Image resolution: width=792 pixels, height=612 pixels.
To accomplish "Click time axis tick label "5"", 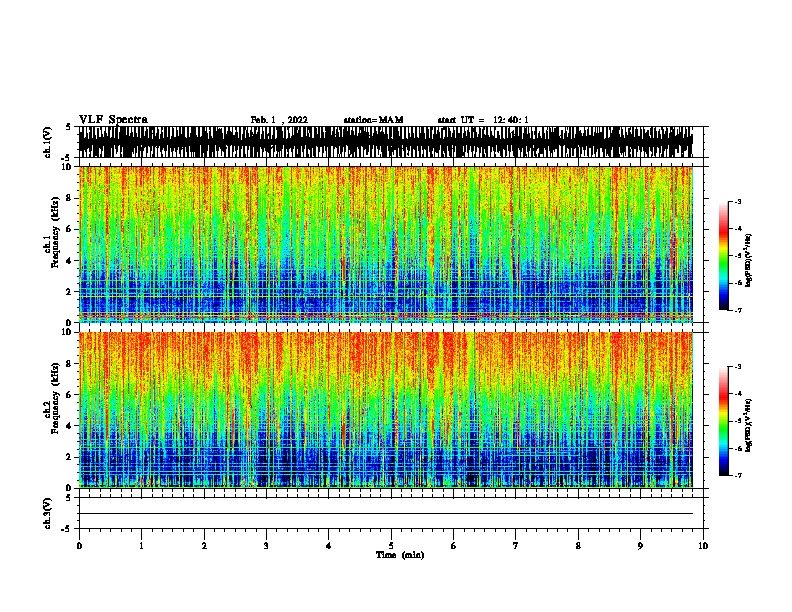I will [x=391, y=546].
